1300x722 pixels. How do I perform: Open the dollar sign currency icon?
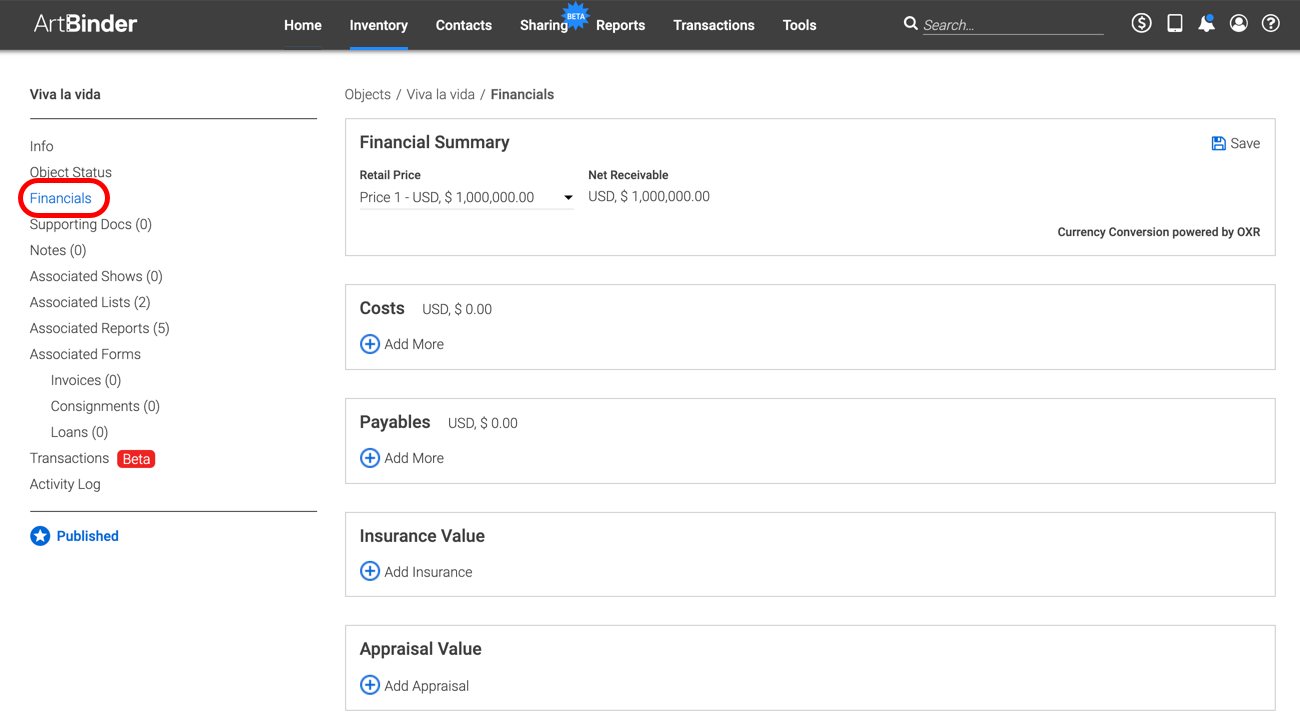tap(1141, 23)
